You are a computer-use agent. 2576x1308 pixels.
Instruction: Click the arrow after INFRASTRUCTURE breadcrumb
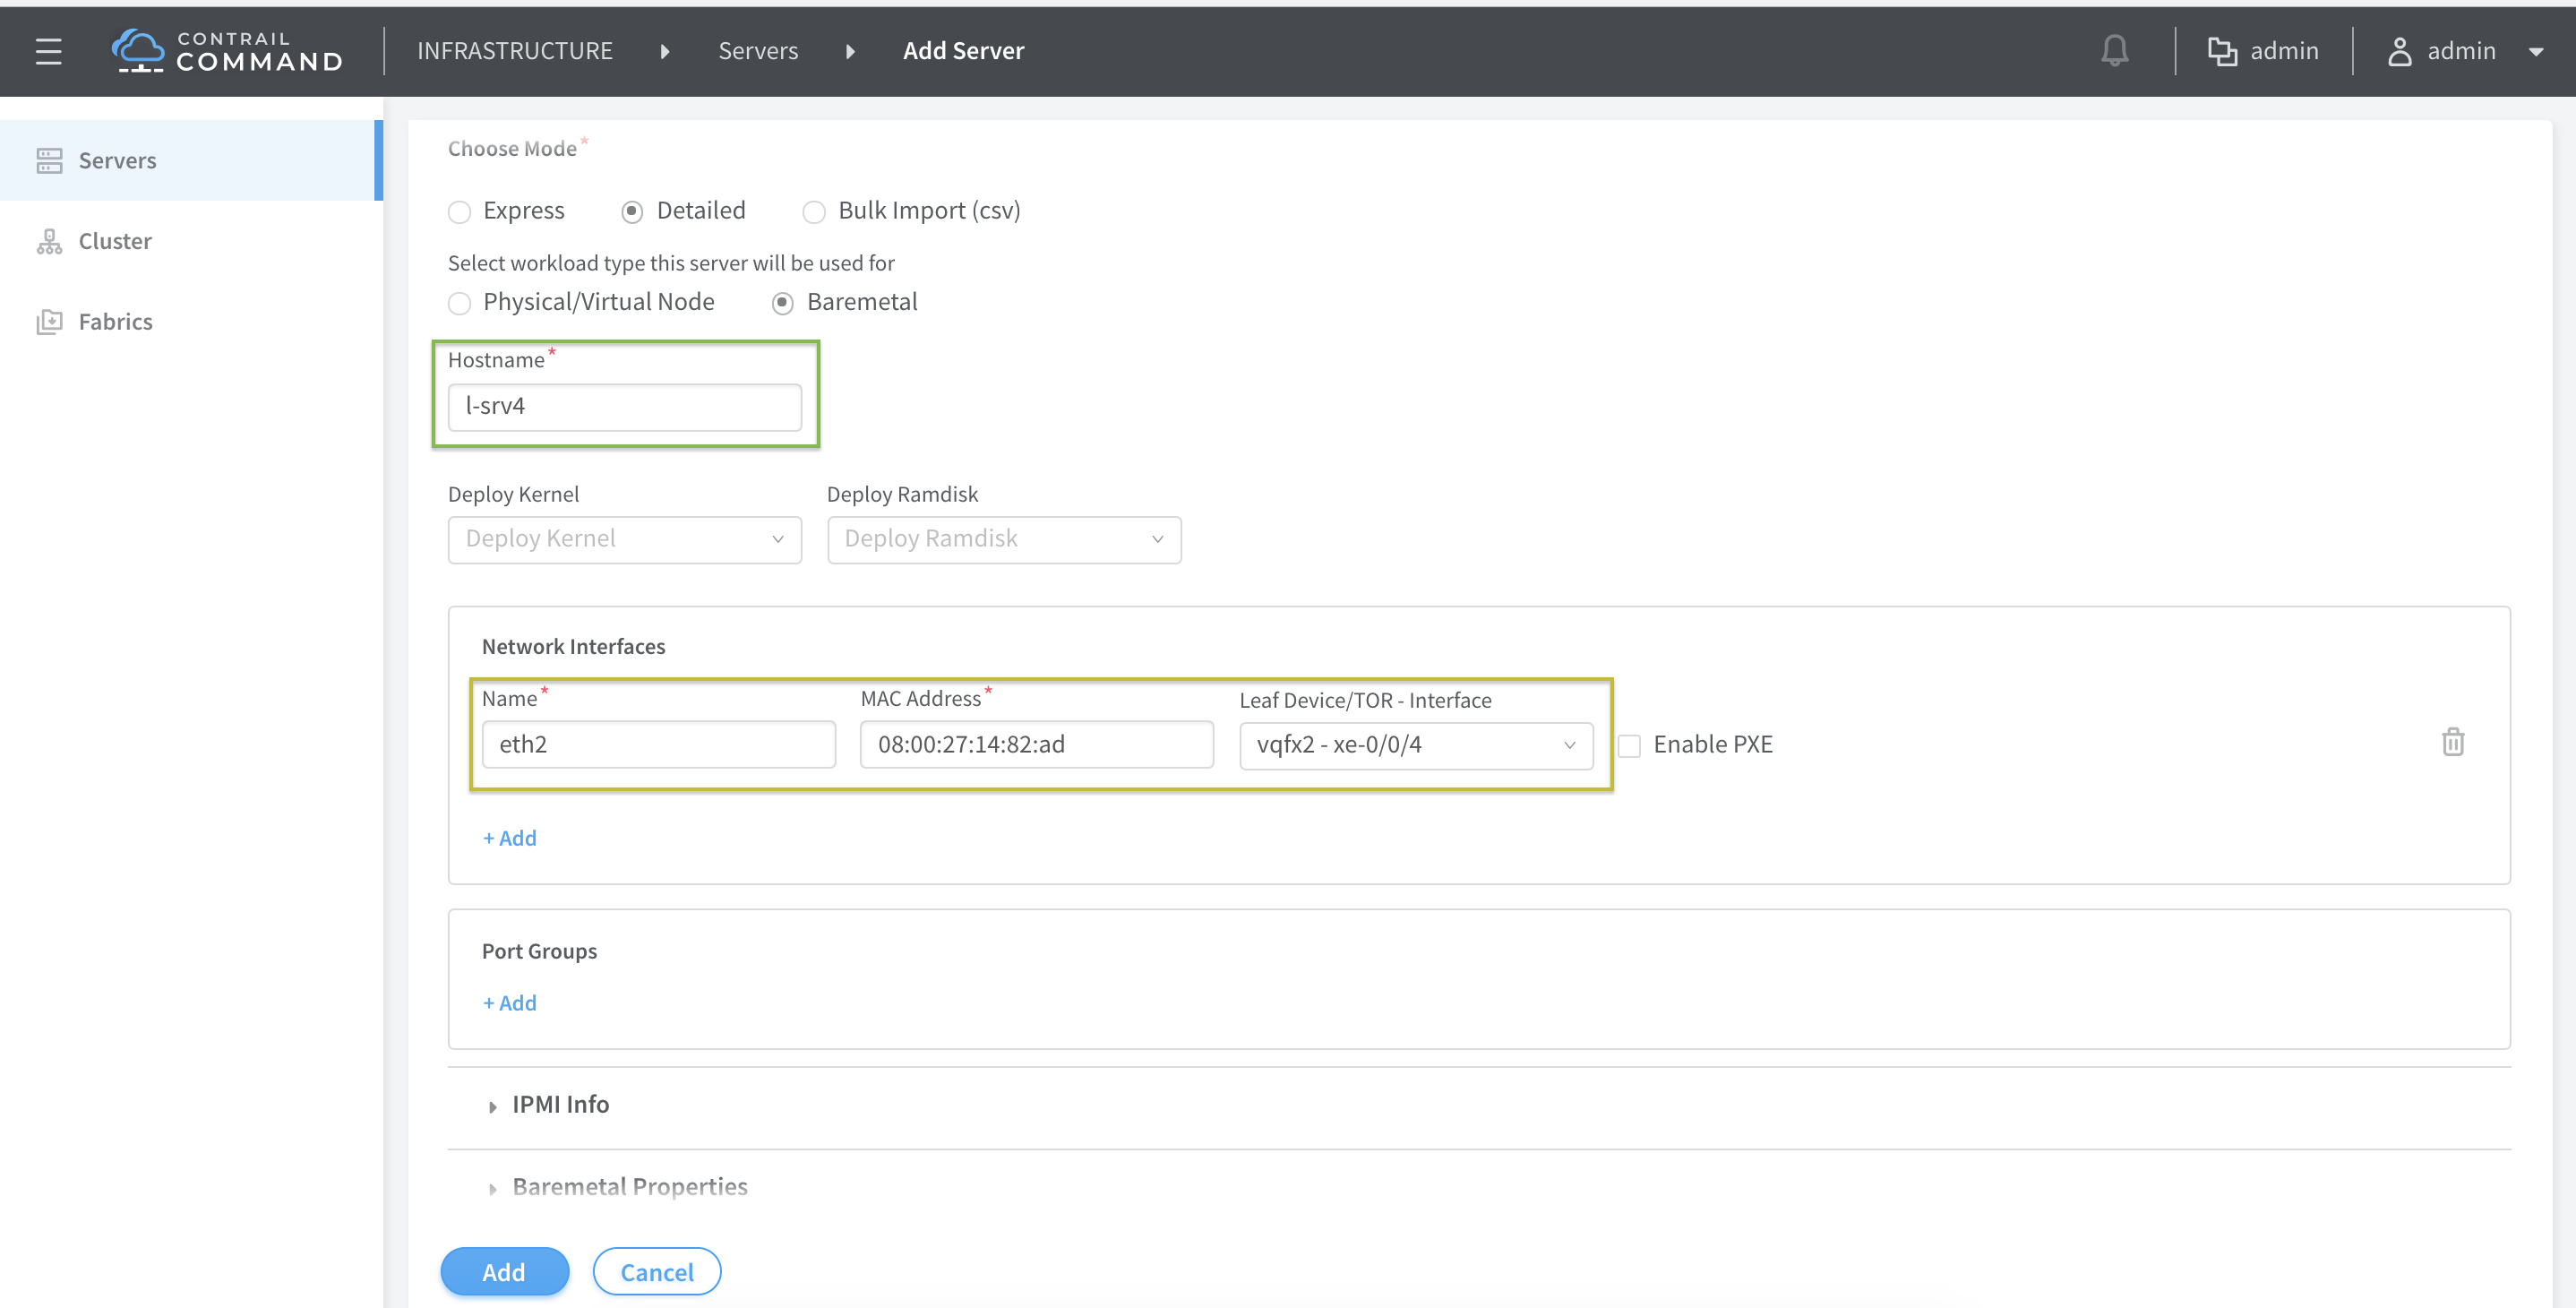(x=665, y=52)
